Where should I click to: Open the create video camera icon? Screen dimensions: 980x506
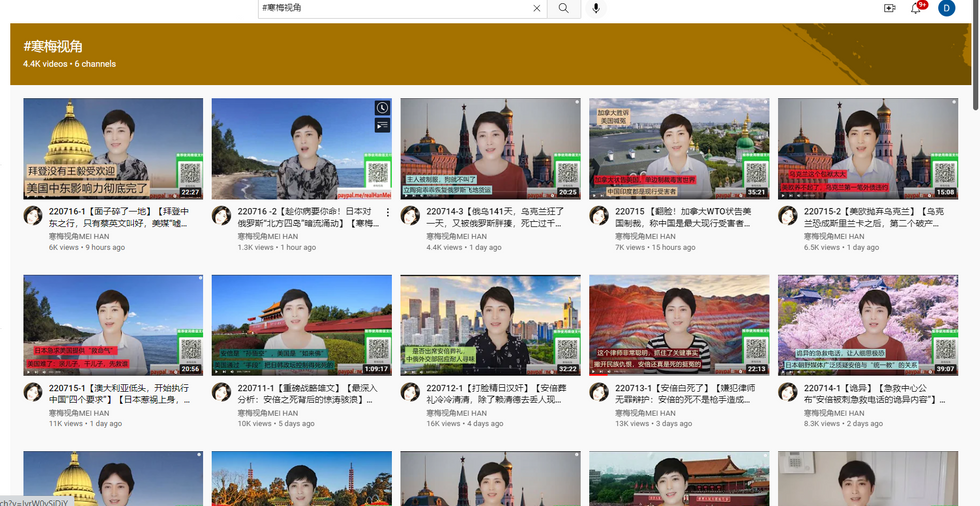889,8
